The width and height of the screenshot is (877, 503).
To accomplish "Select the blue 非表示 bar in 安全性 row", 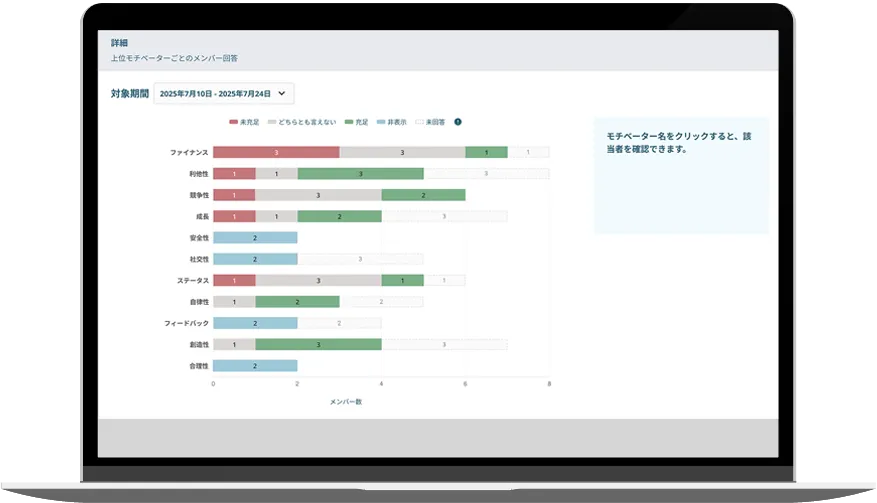I will pyautogui.click(x=255, y=238).
